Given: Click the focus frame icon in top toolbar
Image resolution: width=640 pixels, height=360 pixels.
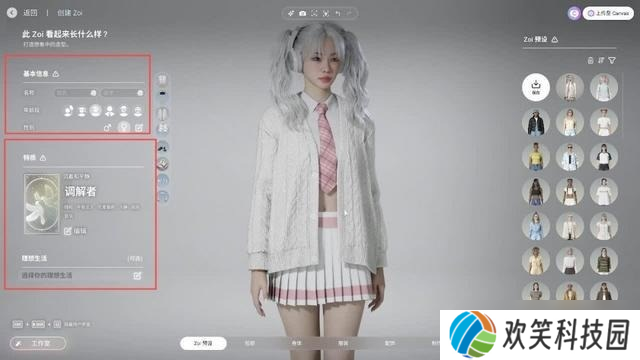Looking at the screenshot, I should click(x=314, y=13).
